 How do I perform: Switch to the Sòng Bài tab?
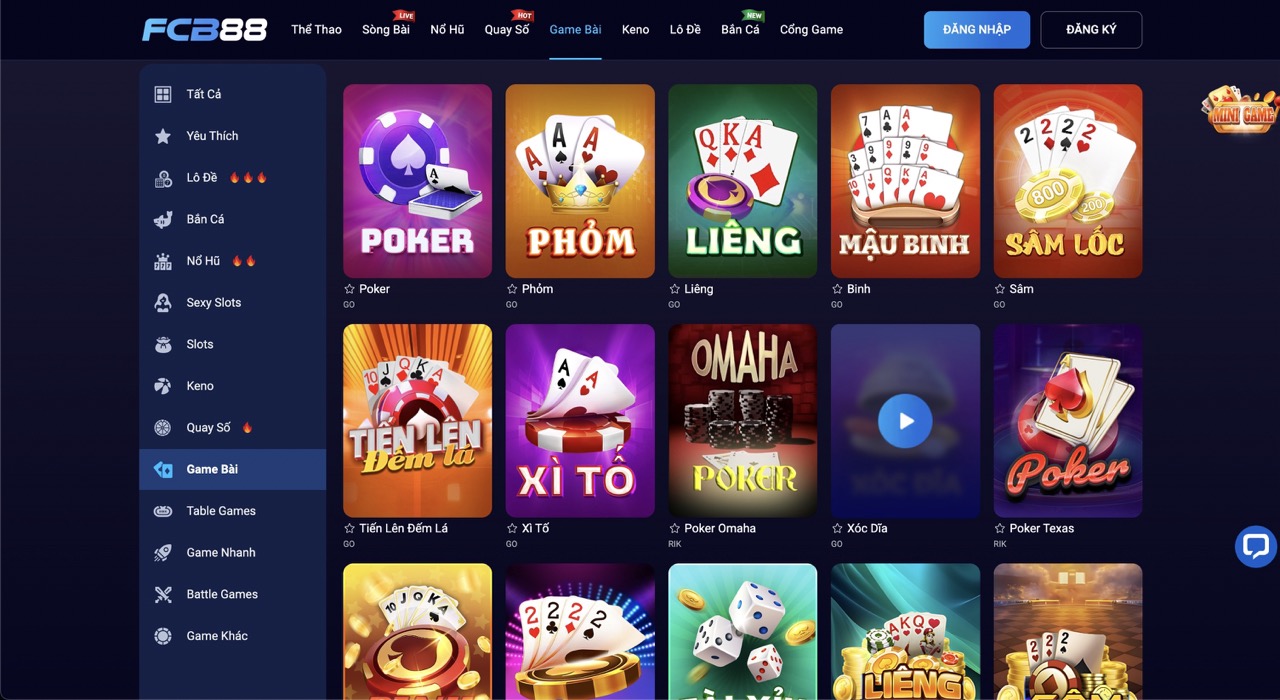tap(386, 29)
